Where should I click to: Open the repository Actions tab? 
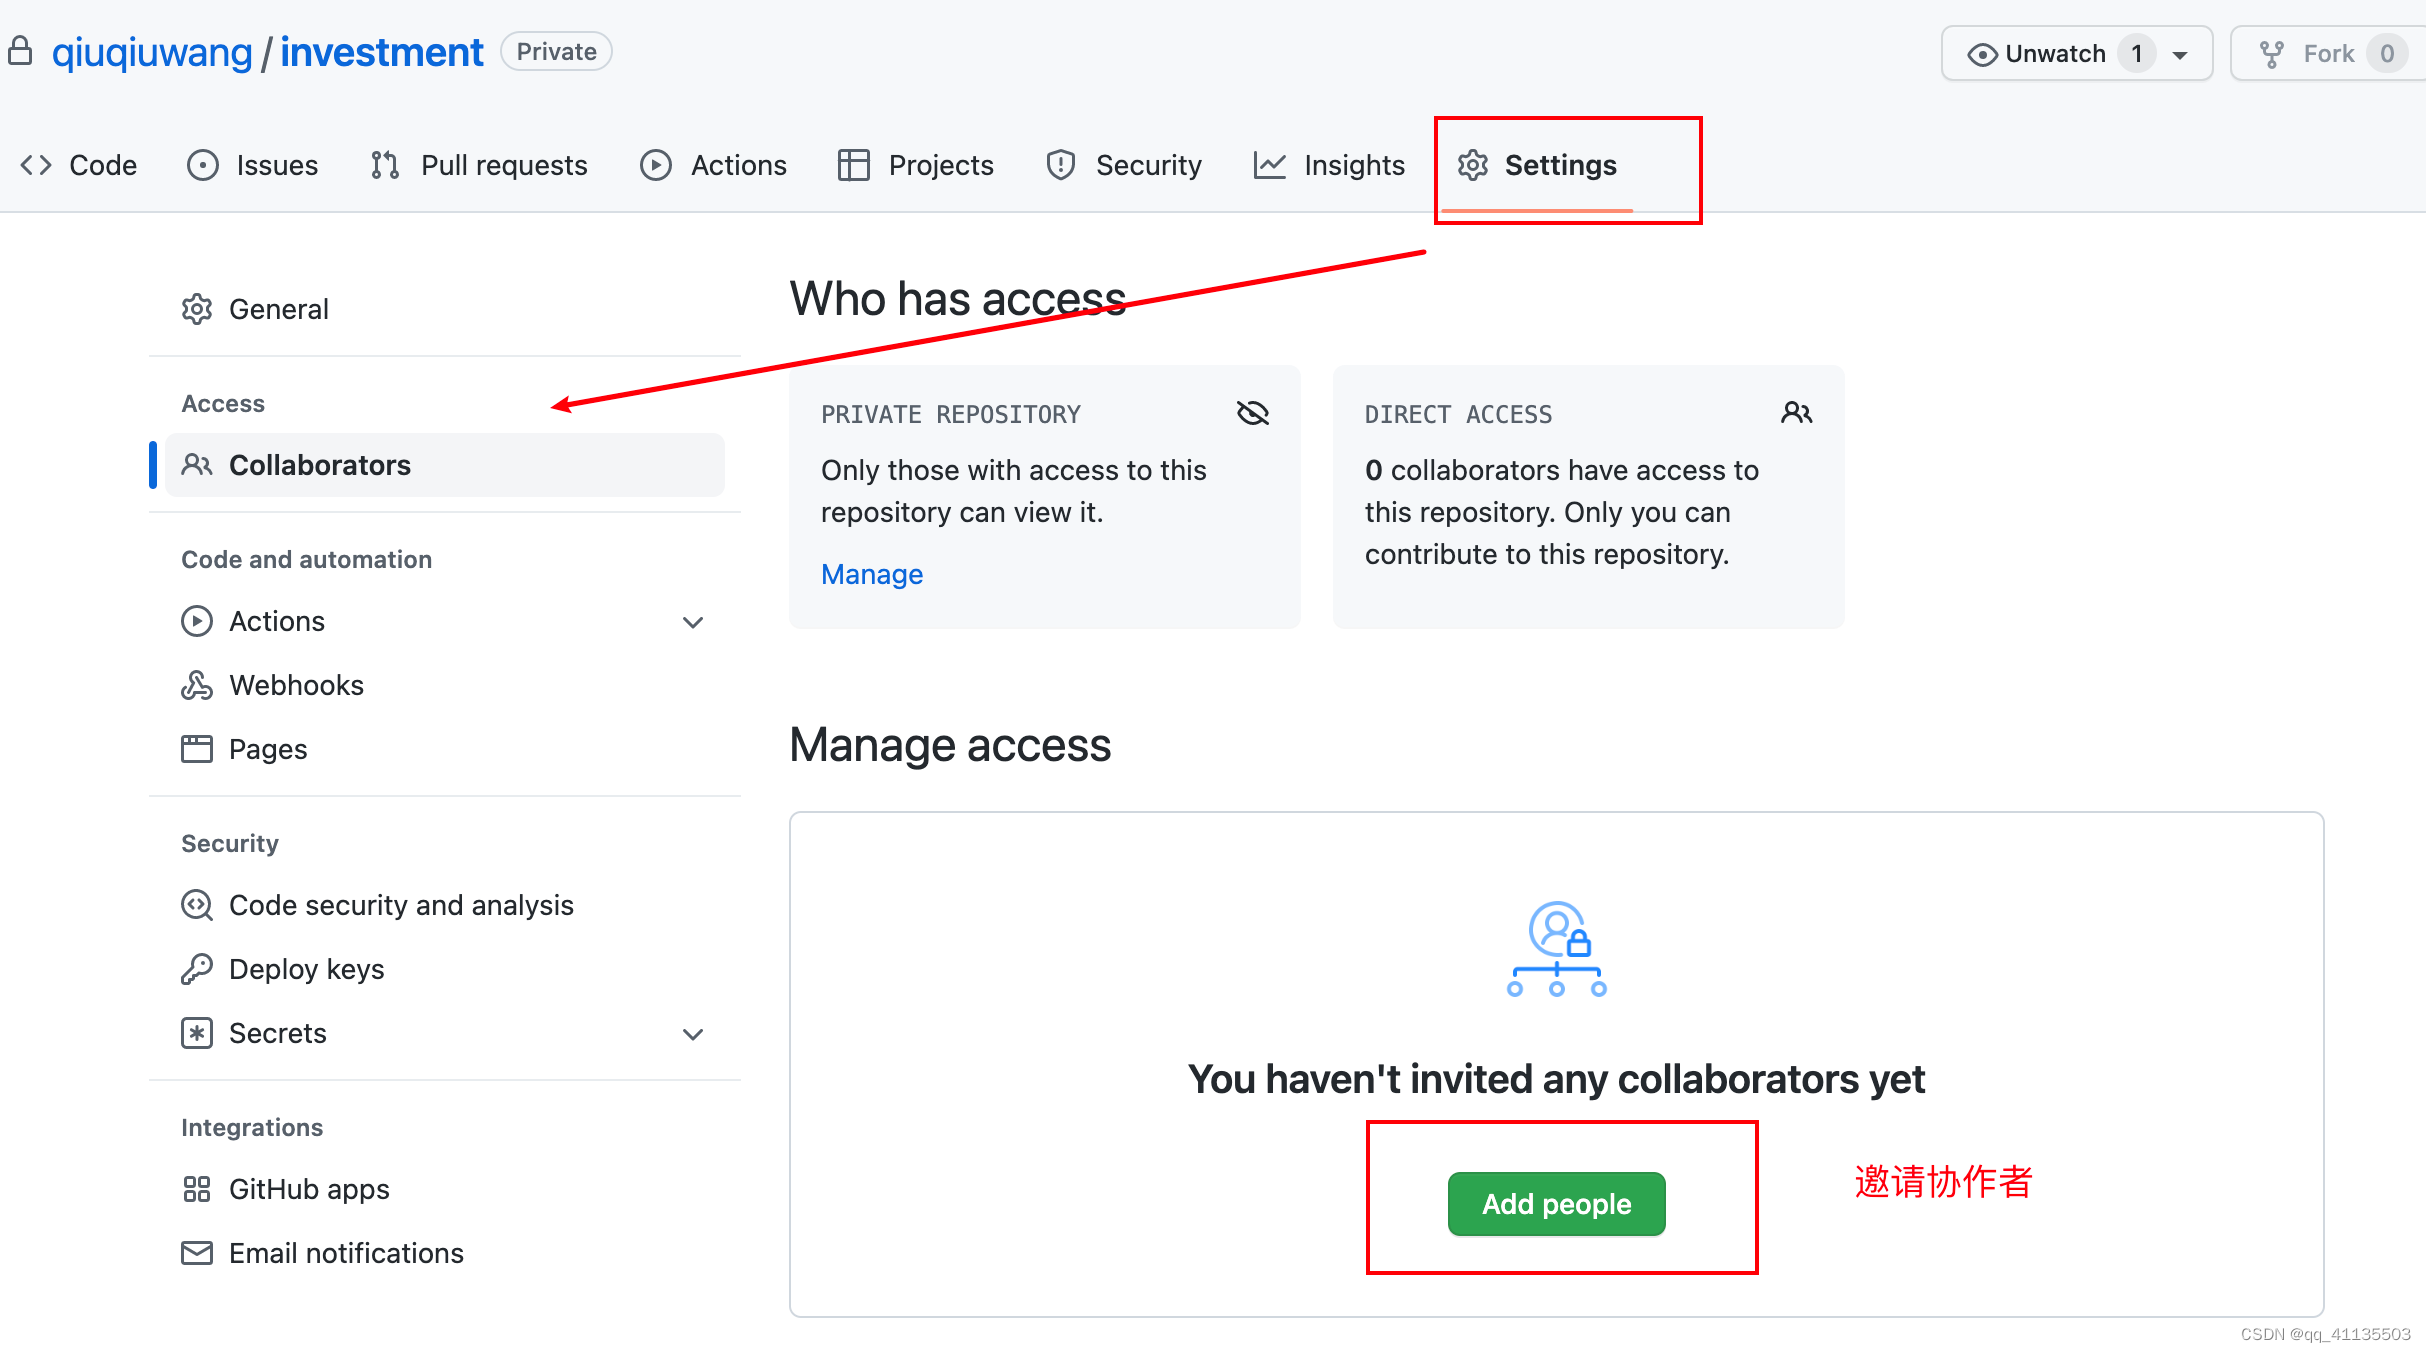point(713,165)
